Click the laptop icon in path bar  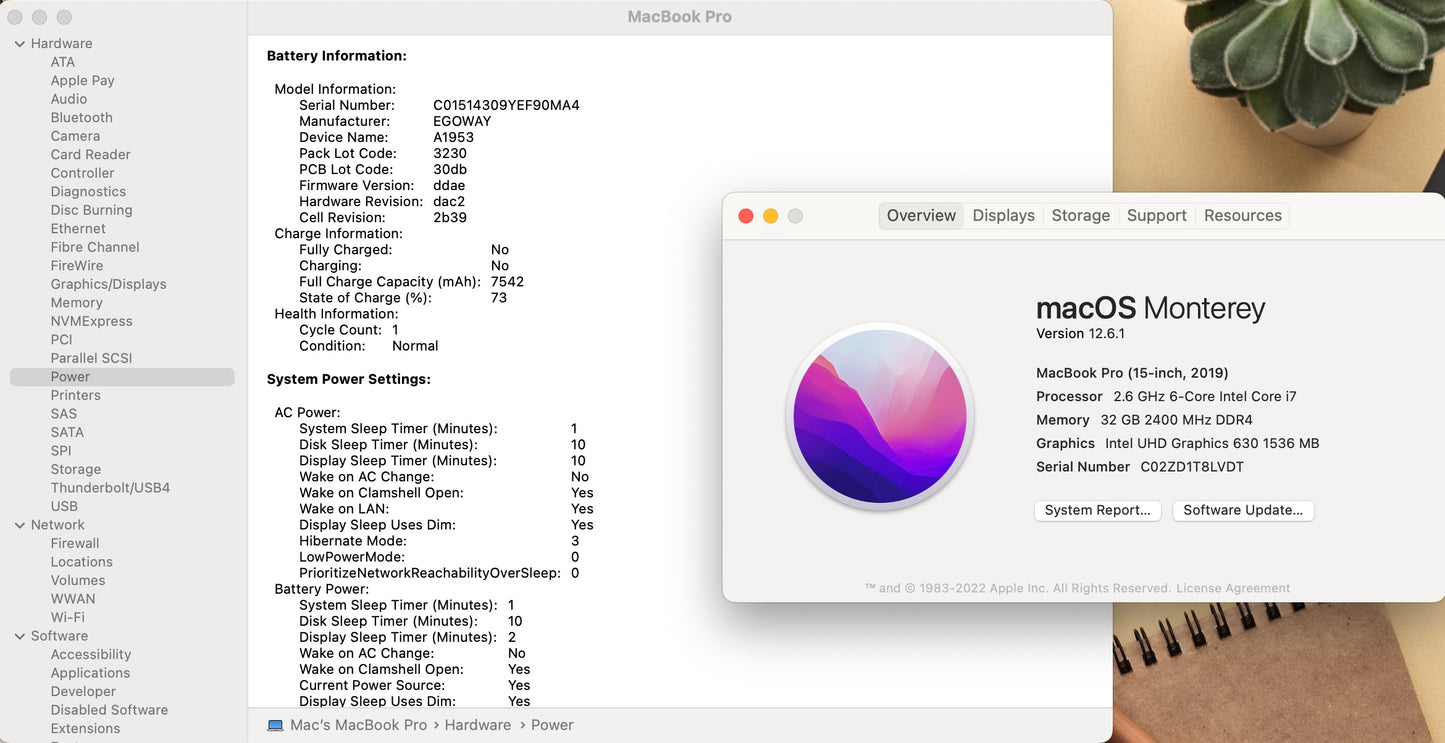[x=275, y=725]
